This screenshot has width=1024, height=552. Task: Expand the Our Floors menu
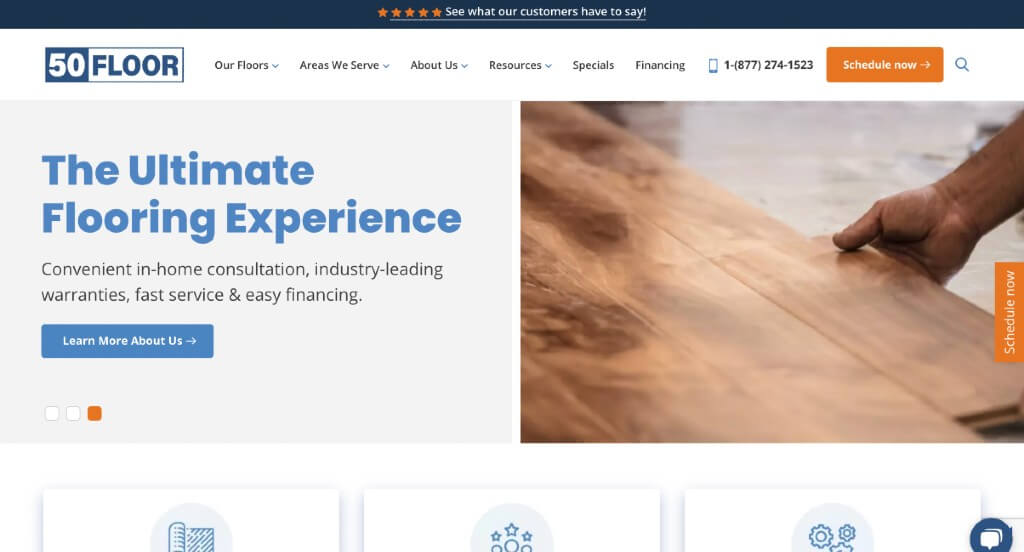[246, 65]
